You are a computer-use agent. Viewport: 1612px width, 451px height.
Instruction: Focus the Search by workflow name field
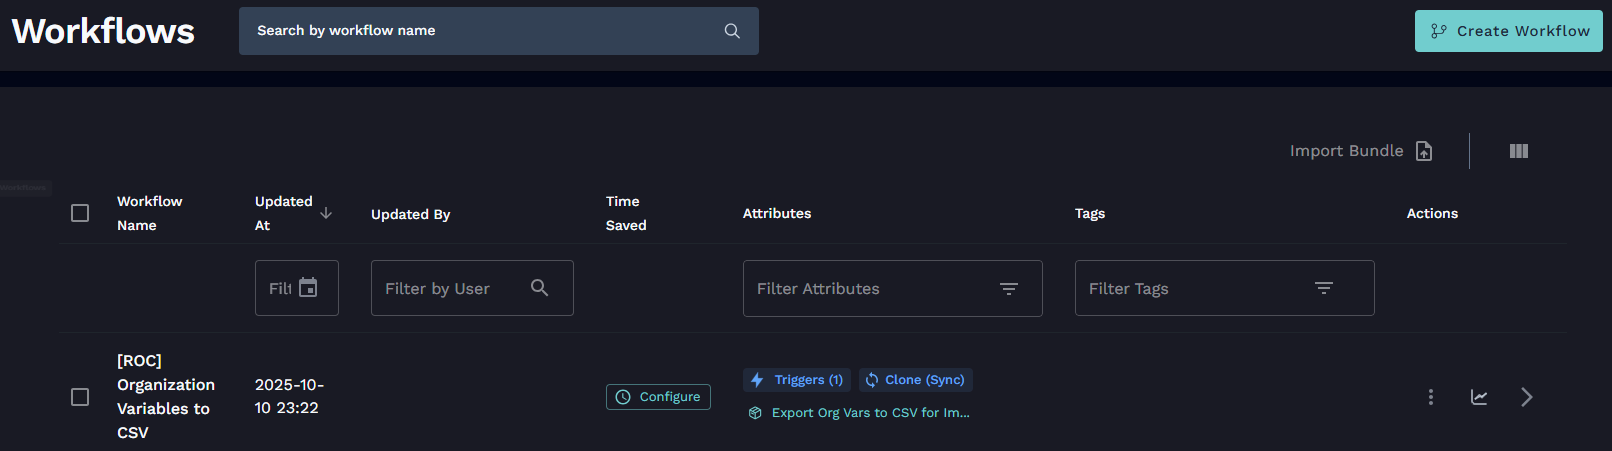pyautogui.click(x=480, y=31)
